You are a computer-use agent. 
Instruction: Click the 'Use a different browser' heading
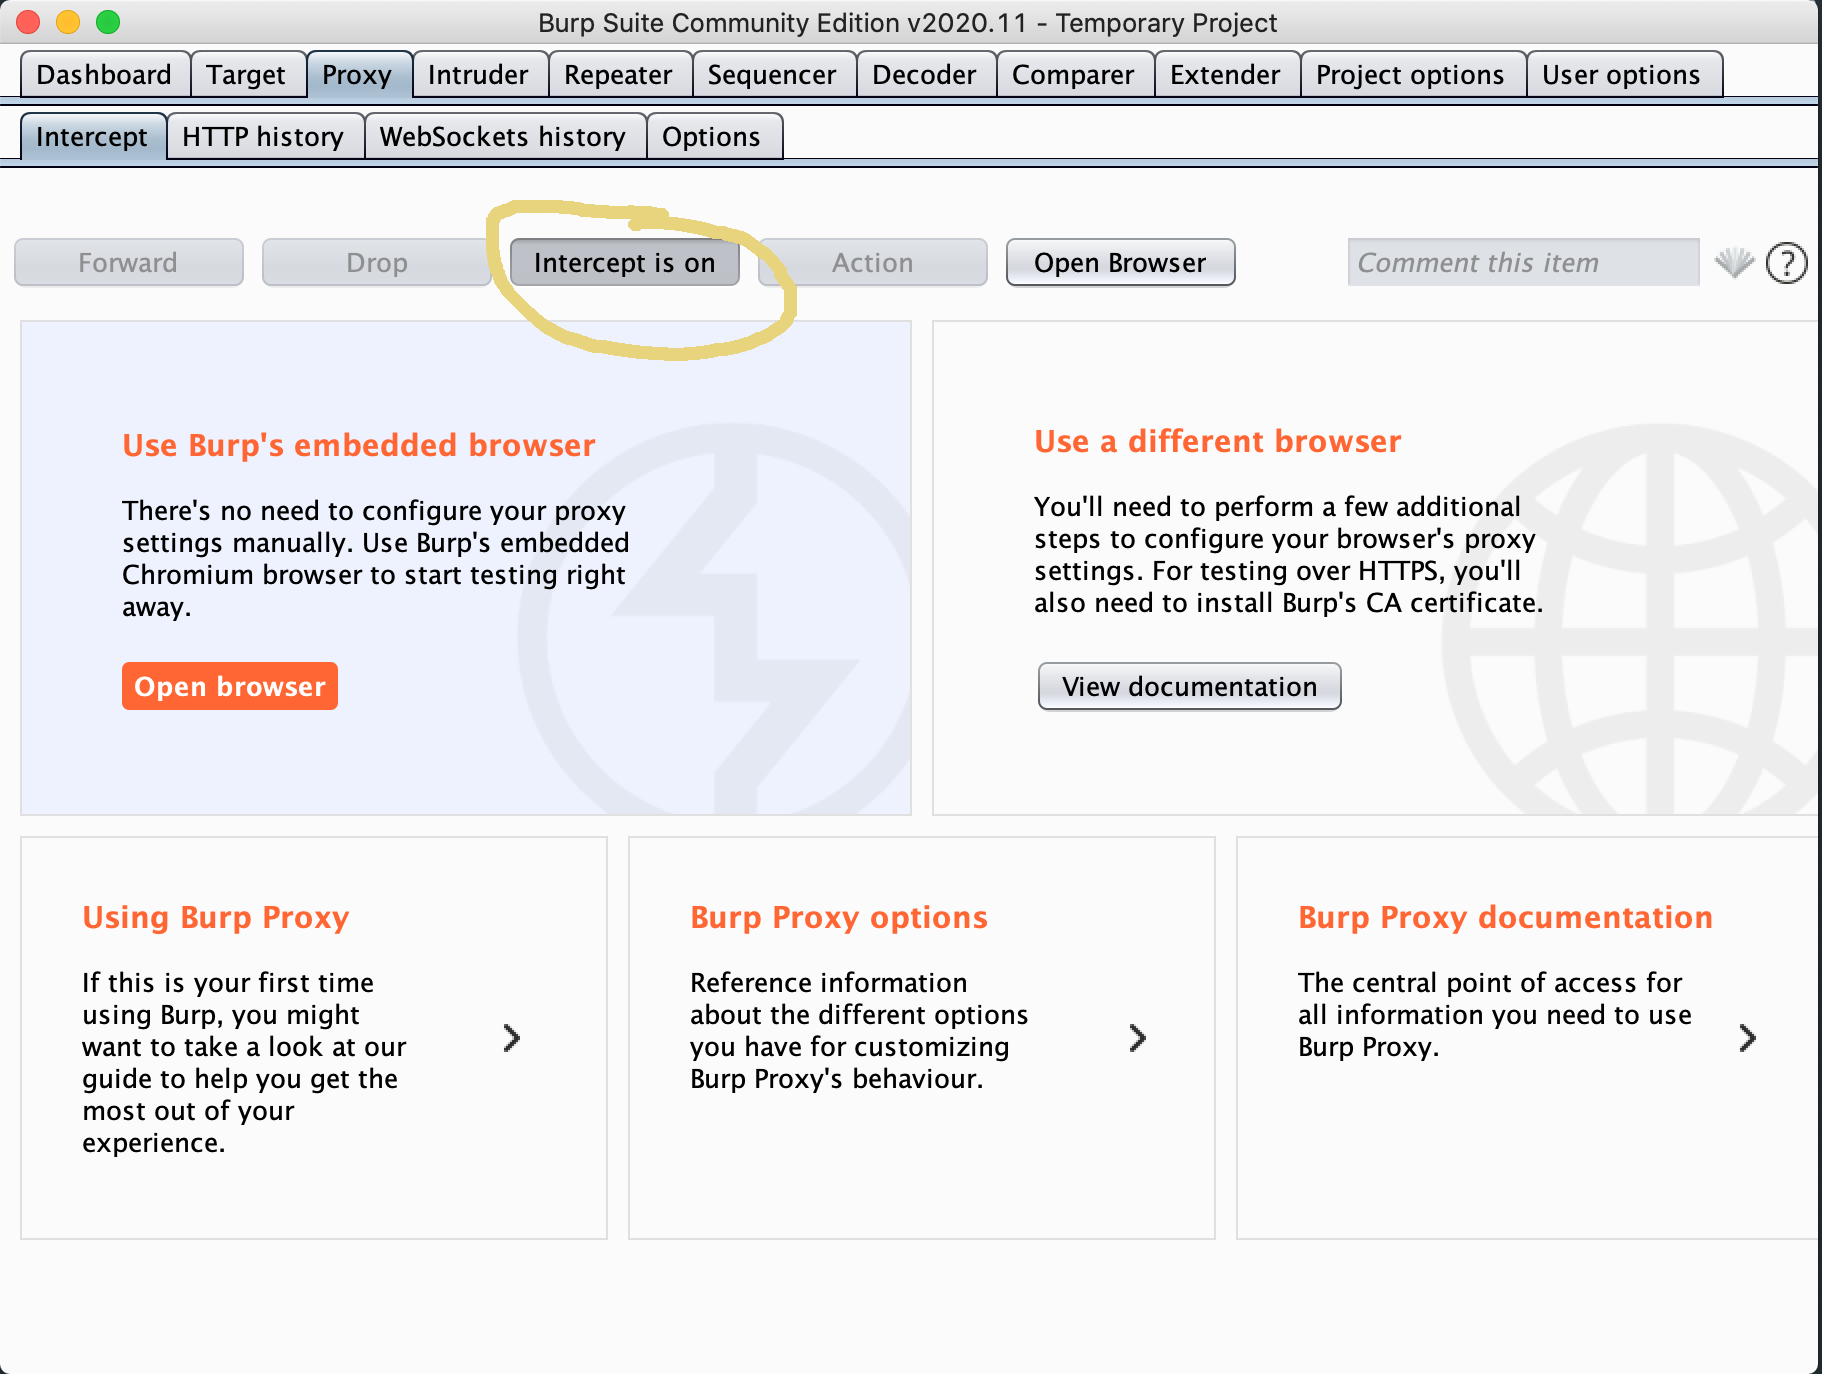click(x=1218, y=441)
